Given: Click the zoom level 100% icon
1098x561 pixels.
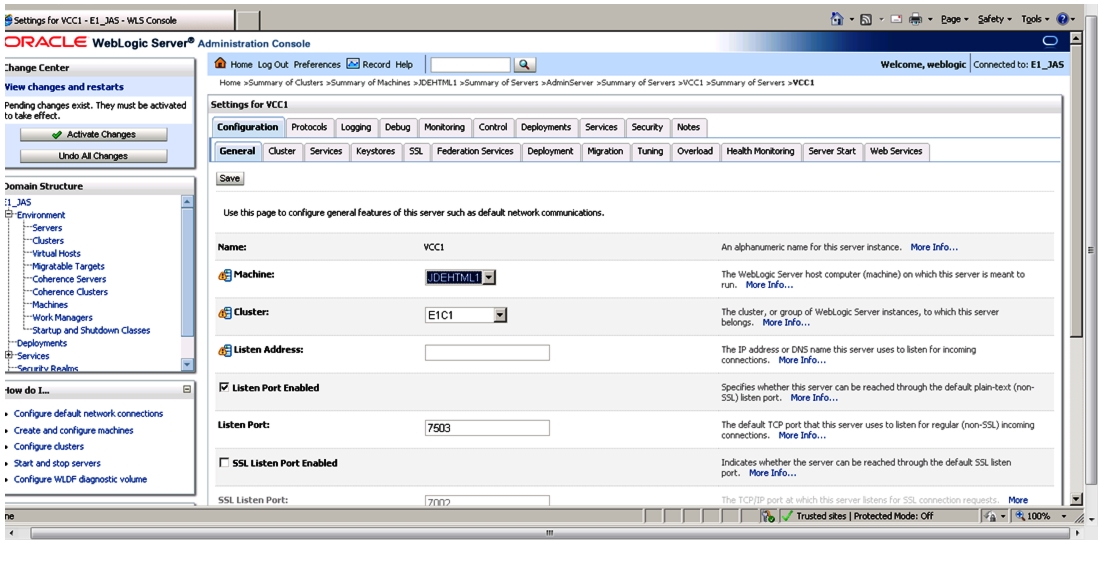Looking at the screenshot, I should tap(1020, 516).
